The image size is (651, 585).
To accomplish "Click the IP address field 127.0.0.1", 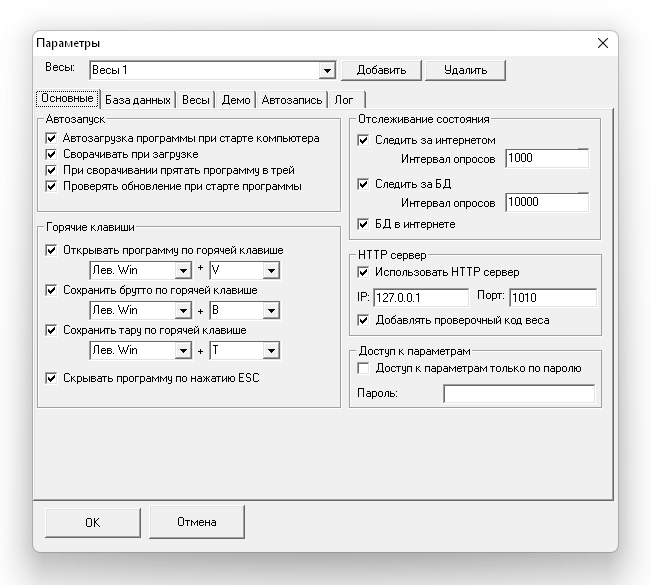I will [420, 298].
